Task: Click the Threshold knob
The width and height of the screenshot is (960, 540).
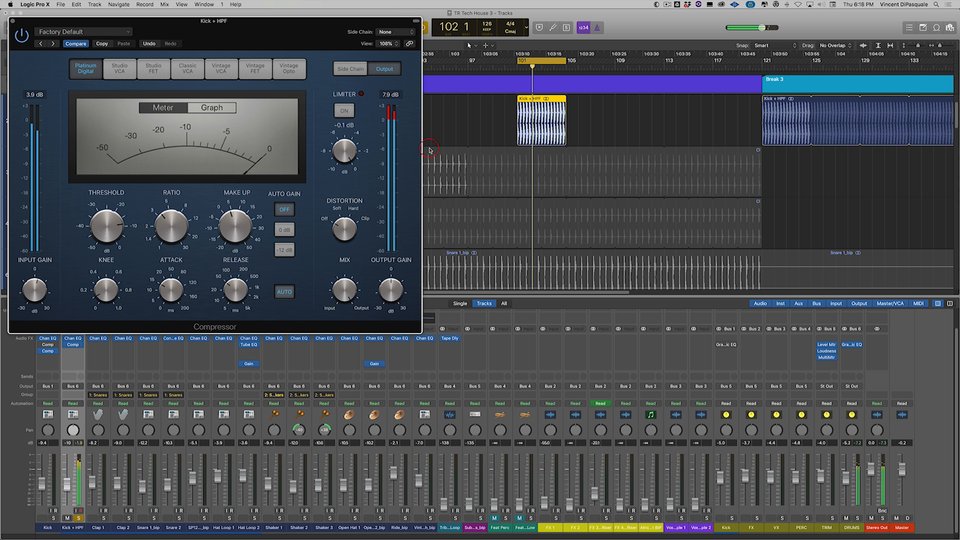Action: (107, 226)
